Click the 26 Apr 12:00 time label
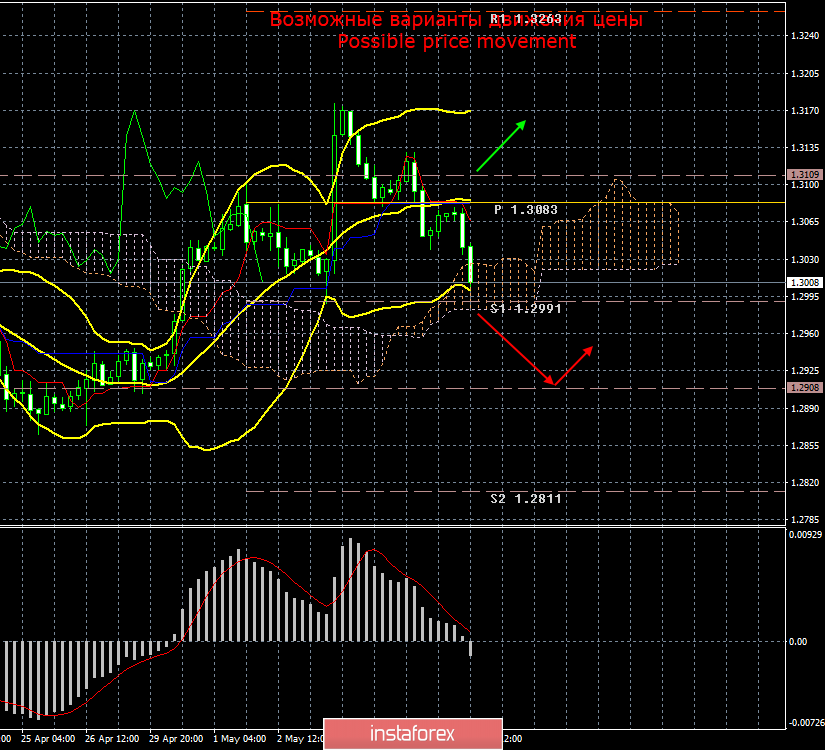Screen dimensions: 825x750 [112, 739]
